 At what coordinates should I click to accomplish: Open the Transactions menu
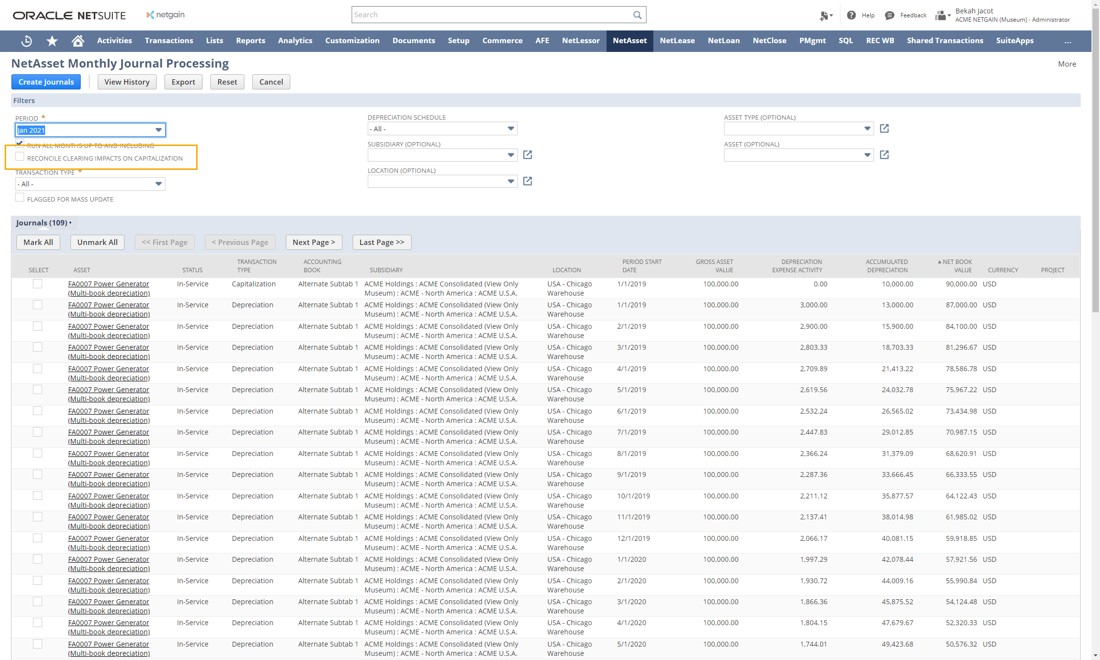[x=168, y=41]
